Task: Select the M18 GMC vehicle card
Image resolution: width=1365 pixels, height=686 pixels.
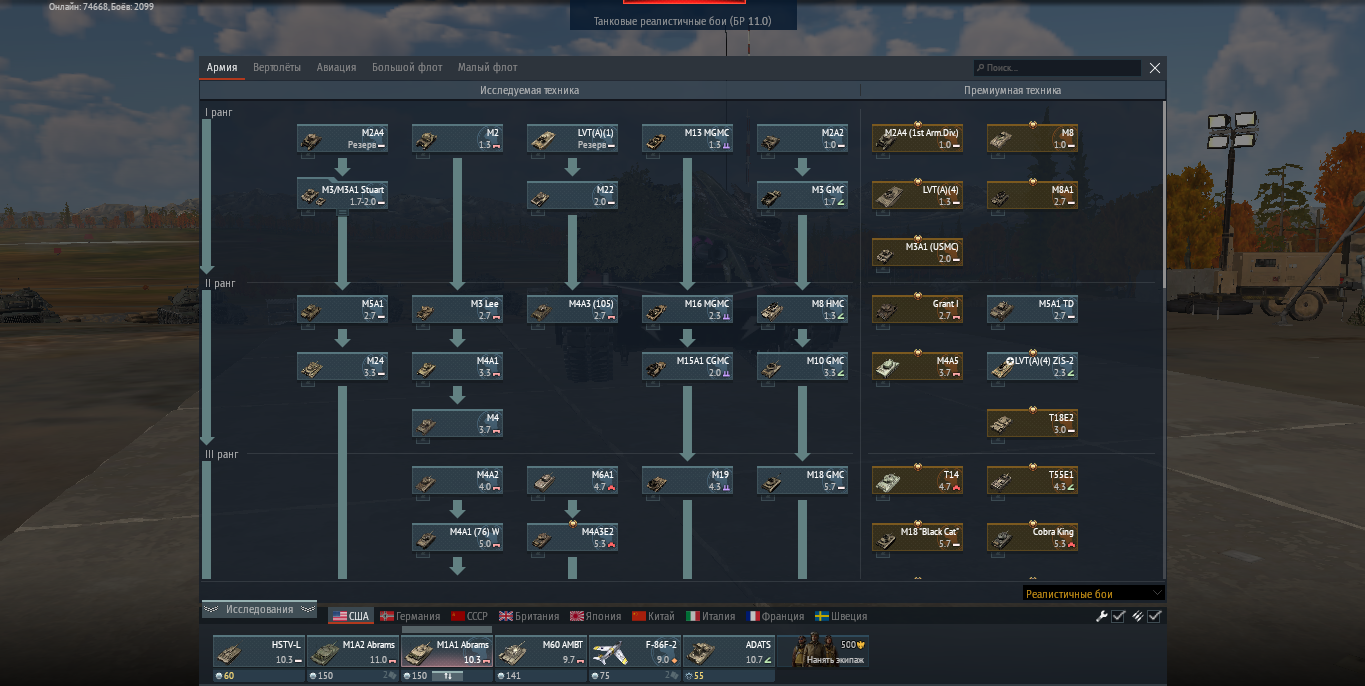Action: pos(802,480)
